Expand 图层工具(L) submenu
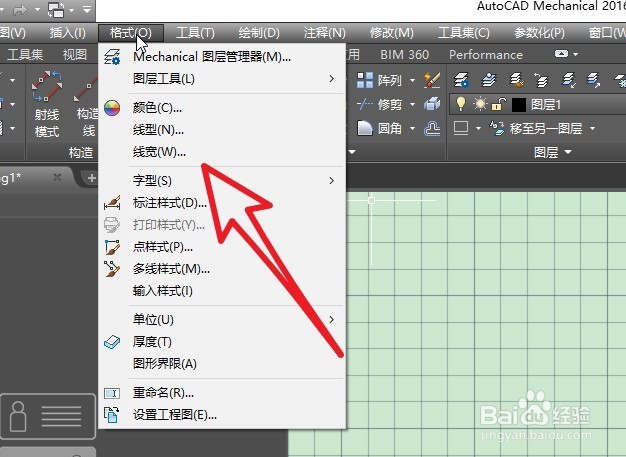The image size is (626, 457). click(222, 79)
